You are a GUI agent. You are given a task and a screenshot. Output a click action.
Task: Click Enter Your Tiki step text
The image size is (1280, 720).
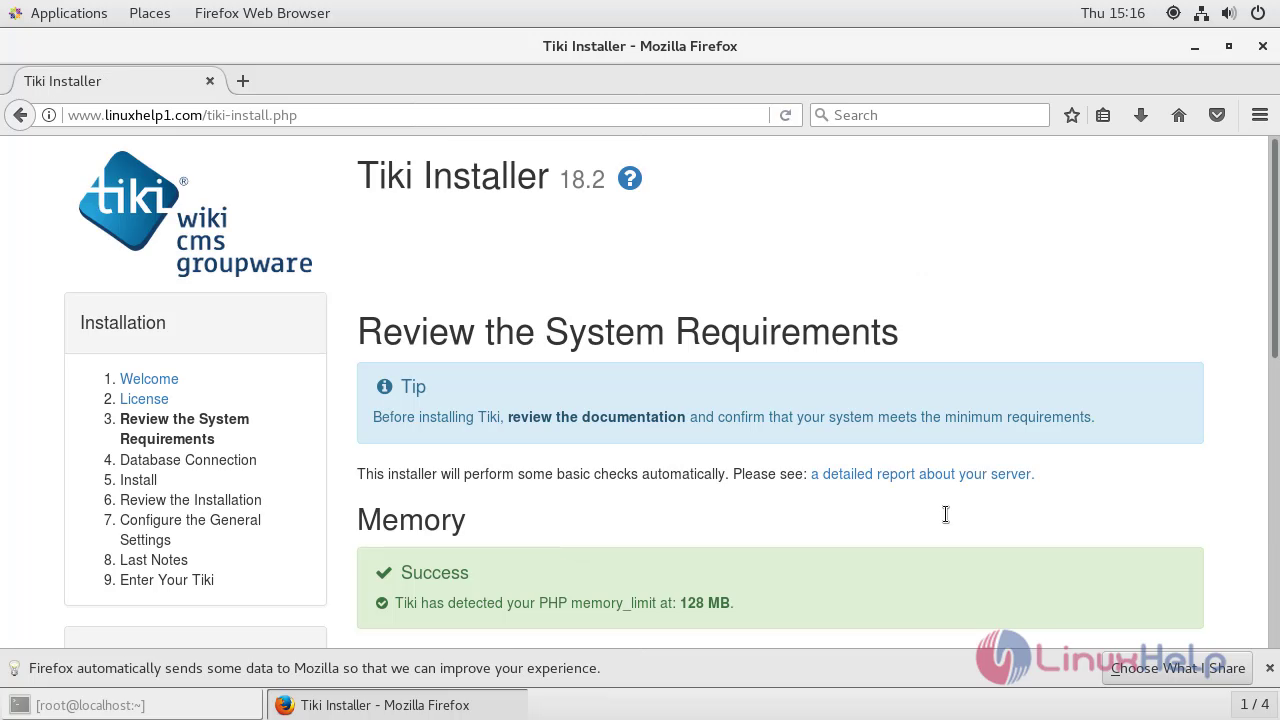pyautogui.click(x=167, y=580)
